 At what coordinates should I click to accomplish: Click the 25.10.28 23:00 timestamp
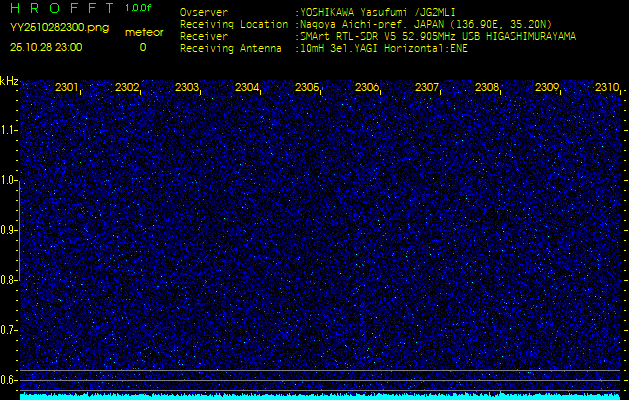tap(46, 46)
